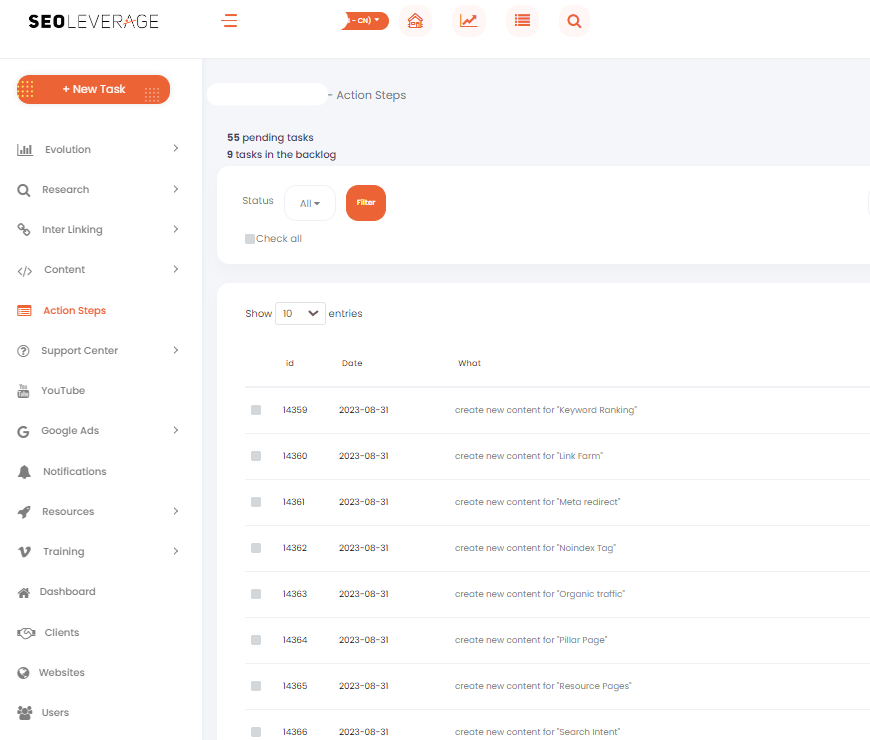870x740 pixels.
Task: Select checkbox for task 14359
Action: click(256, 410)
